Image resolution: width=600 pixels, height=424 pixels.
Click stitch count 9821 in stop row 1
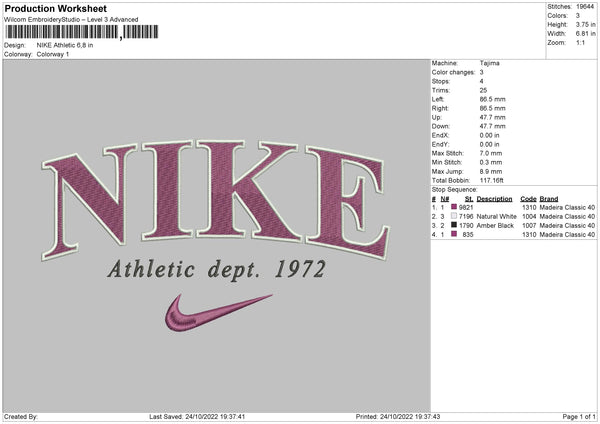[x=466, y=207]
